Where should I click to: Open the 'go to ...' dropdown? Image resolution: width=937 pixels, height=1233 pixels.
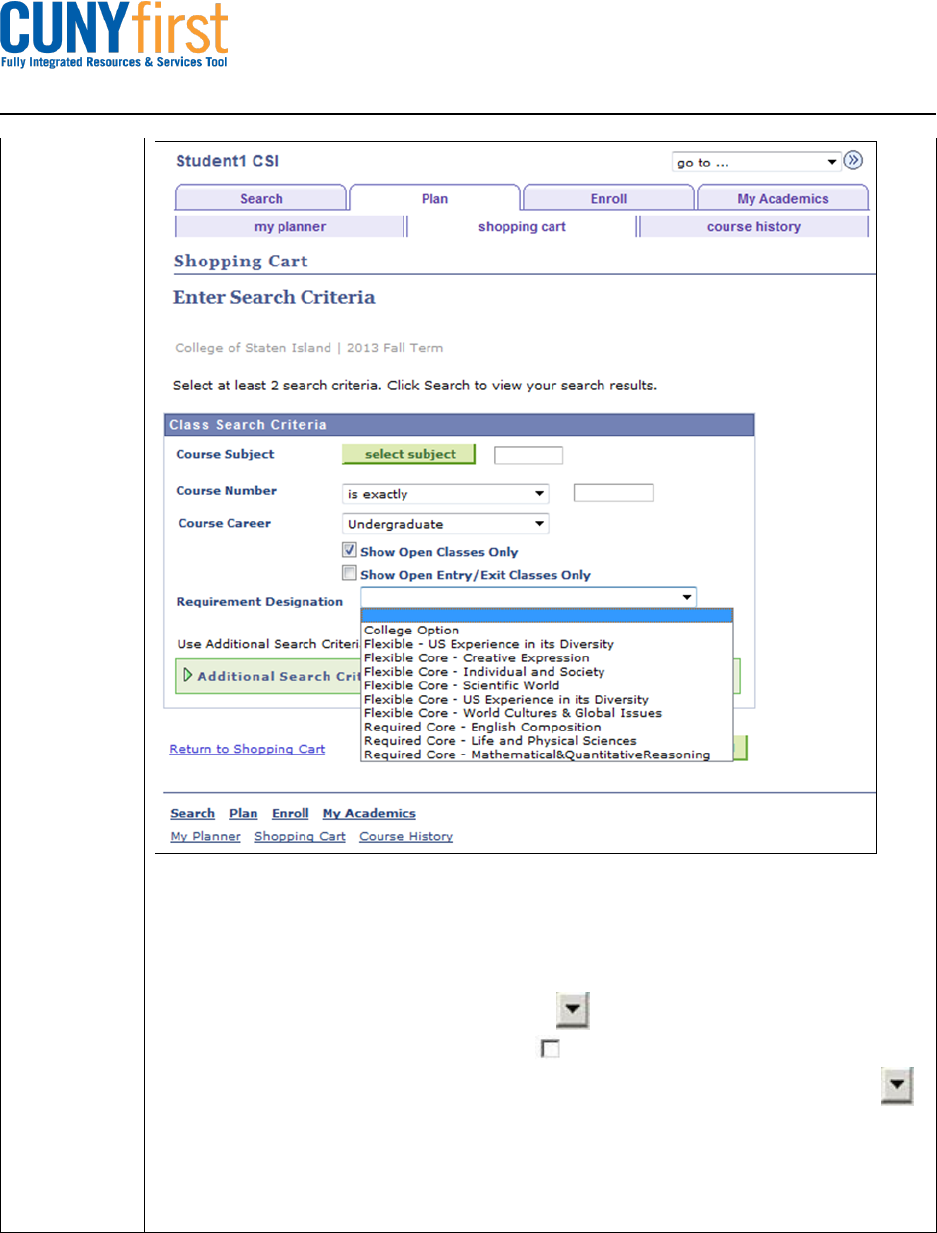point(757,163)
